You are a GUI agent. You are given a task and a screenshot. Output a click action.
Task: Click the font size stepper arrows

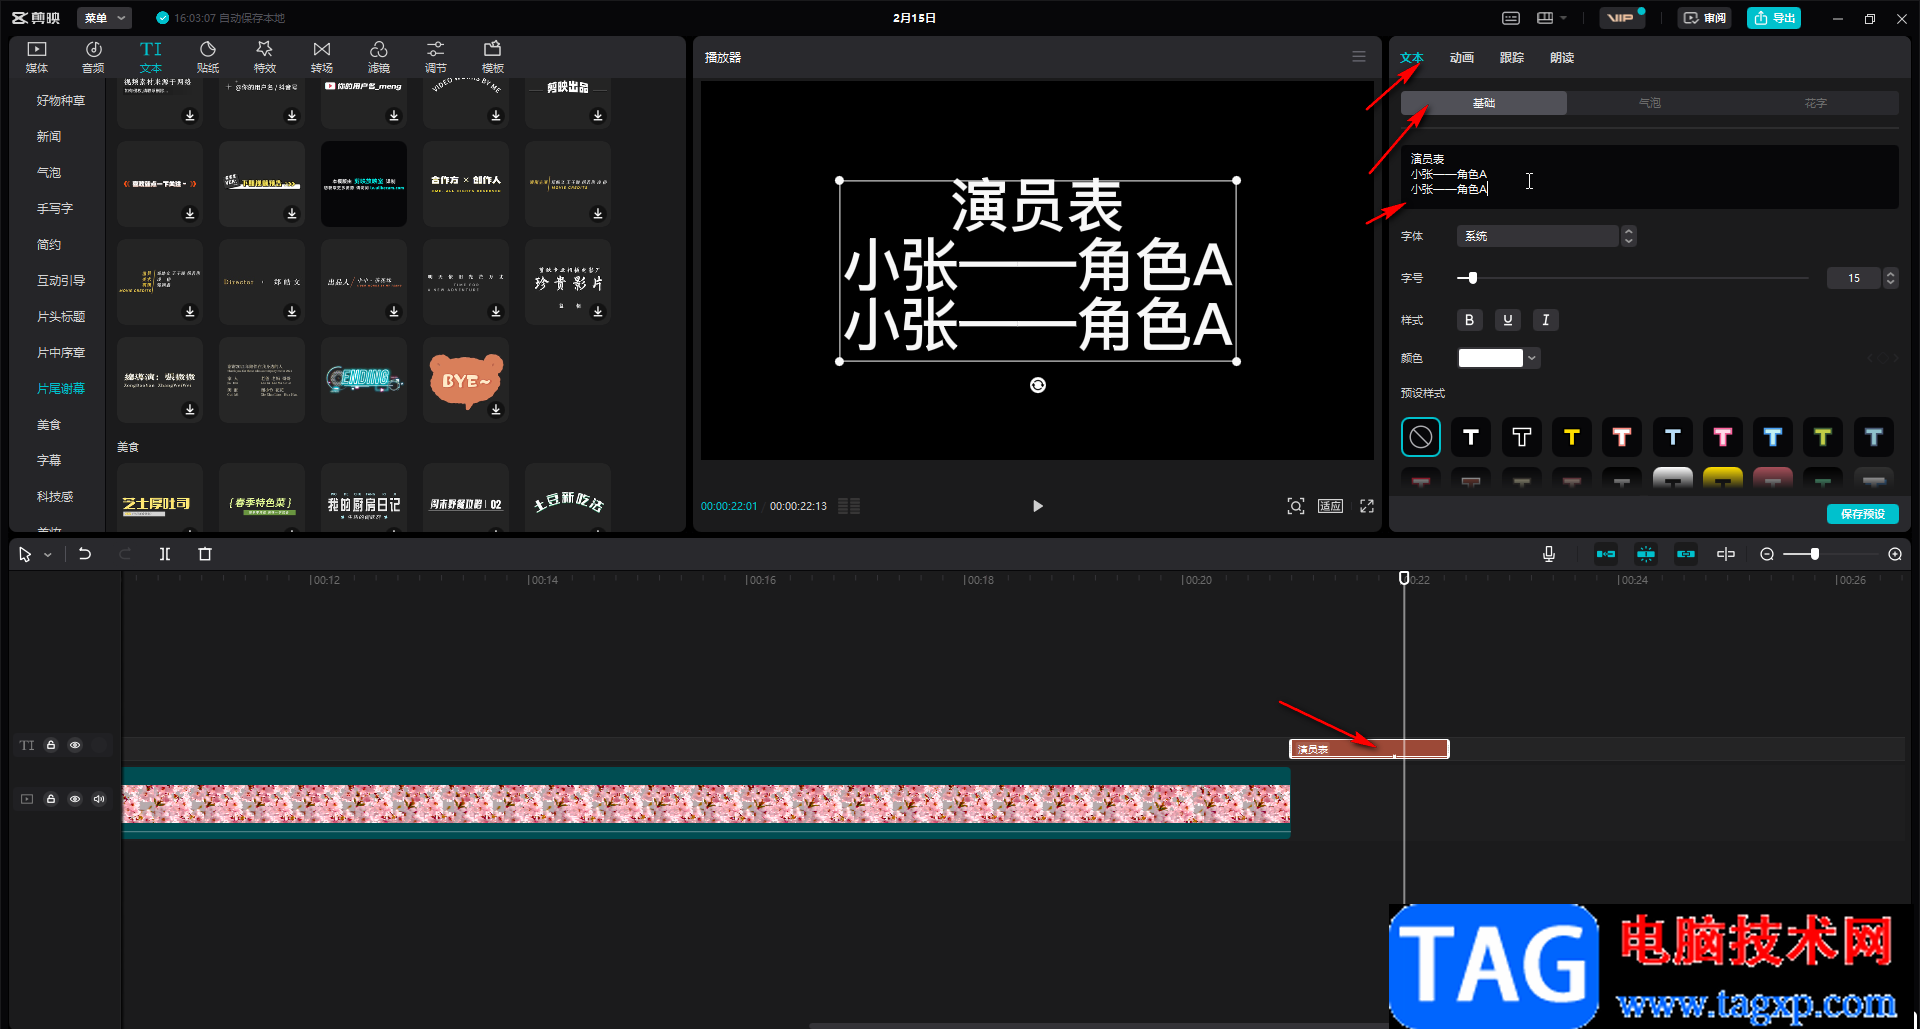click(x=1890, y=278)
